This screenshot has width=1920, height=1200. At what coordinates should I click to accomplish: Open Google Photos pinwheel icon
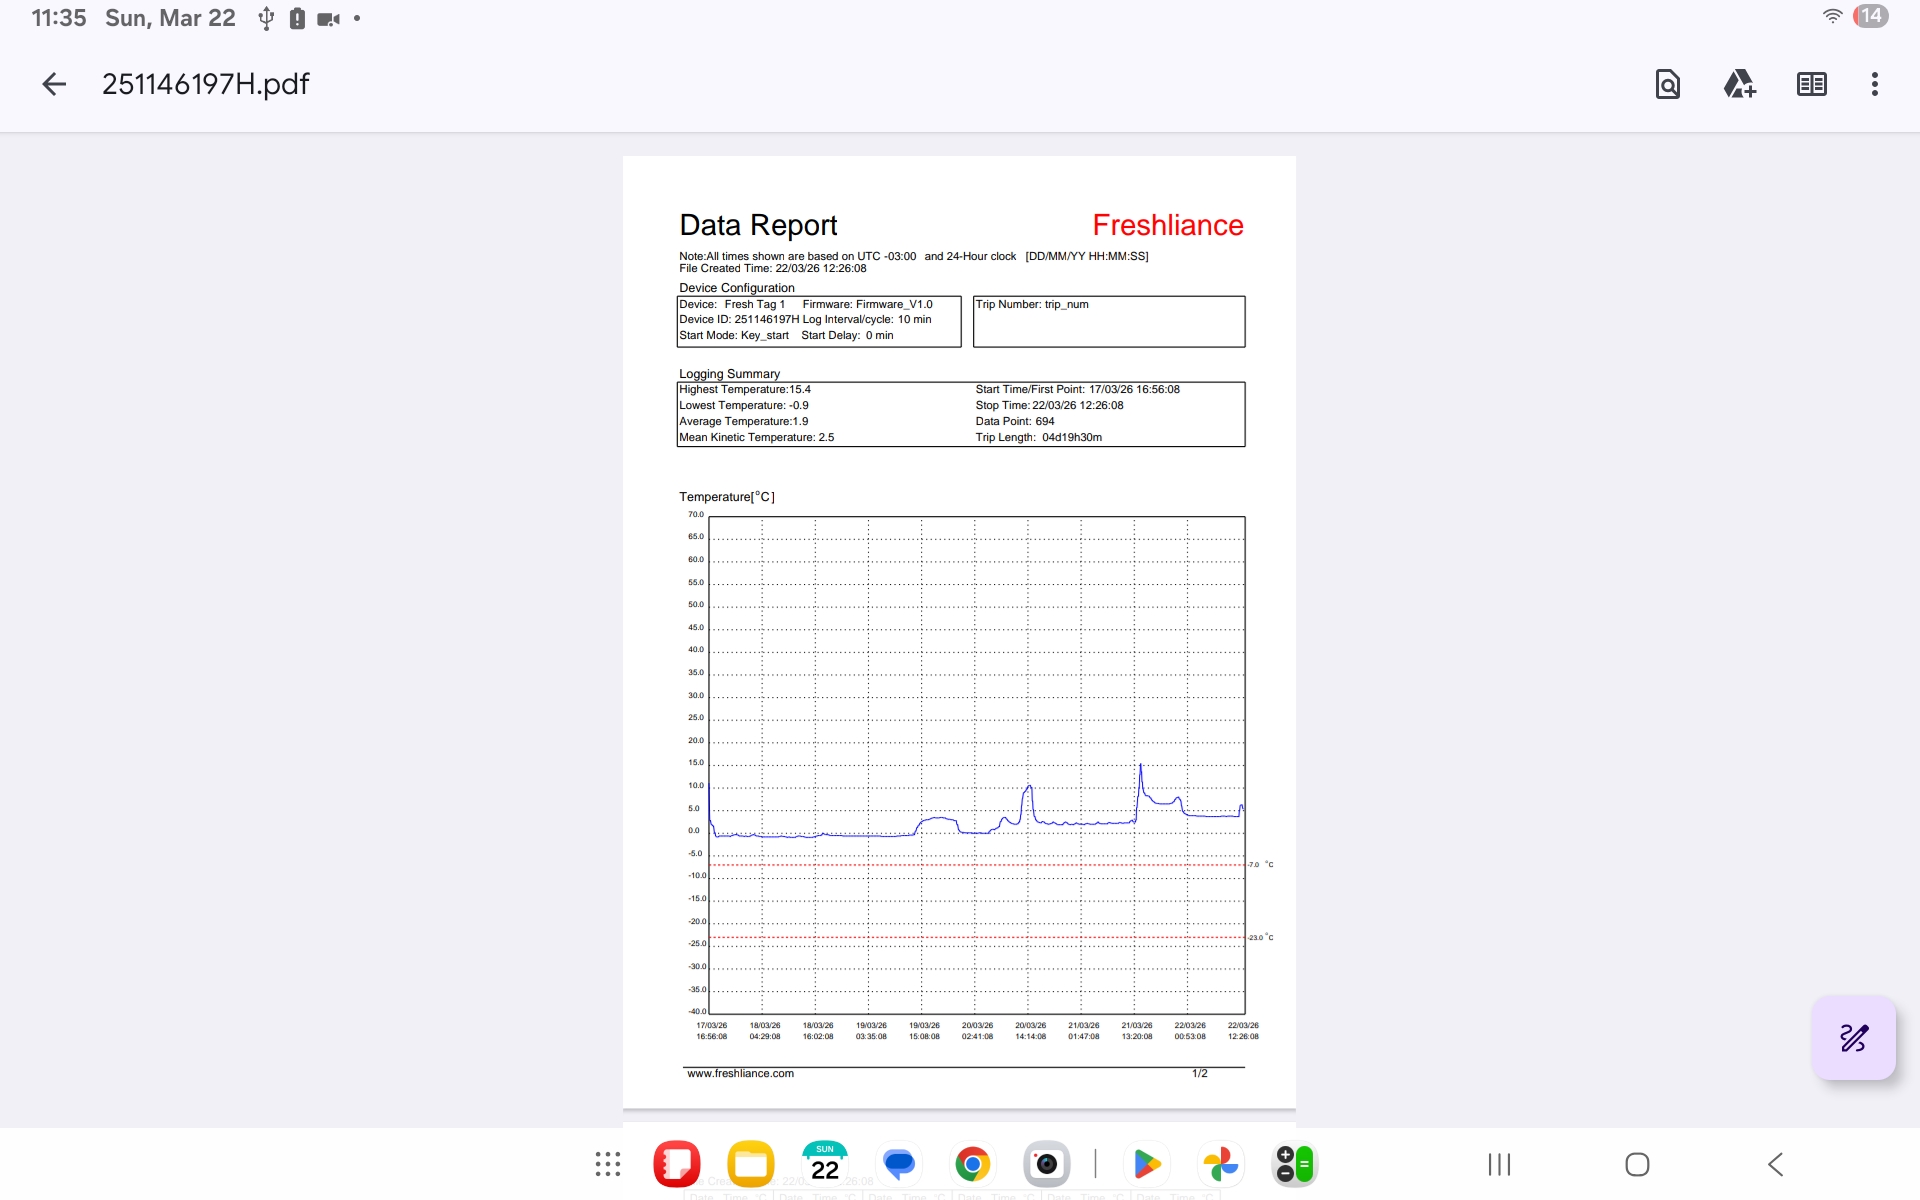click(1221, 1164)
